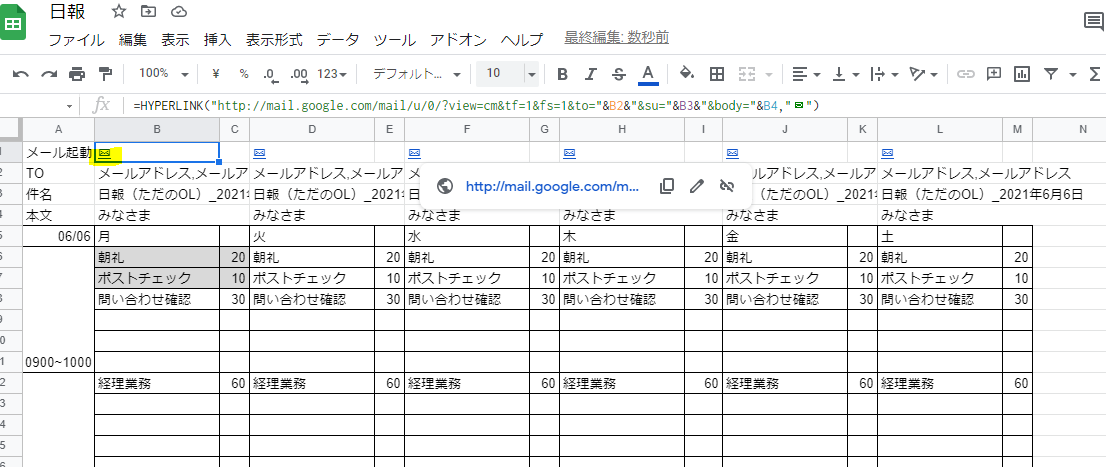Print the spreadsheet with printer icon
This screenshot has height=467, width=1106.
[77, 73]
